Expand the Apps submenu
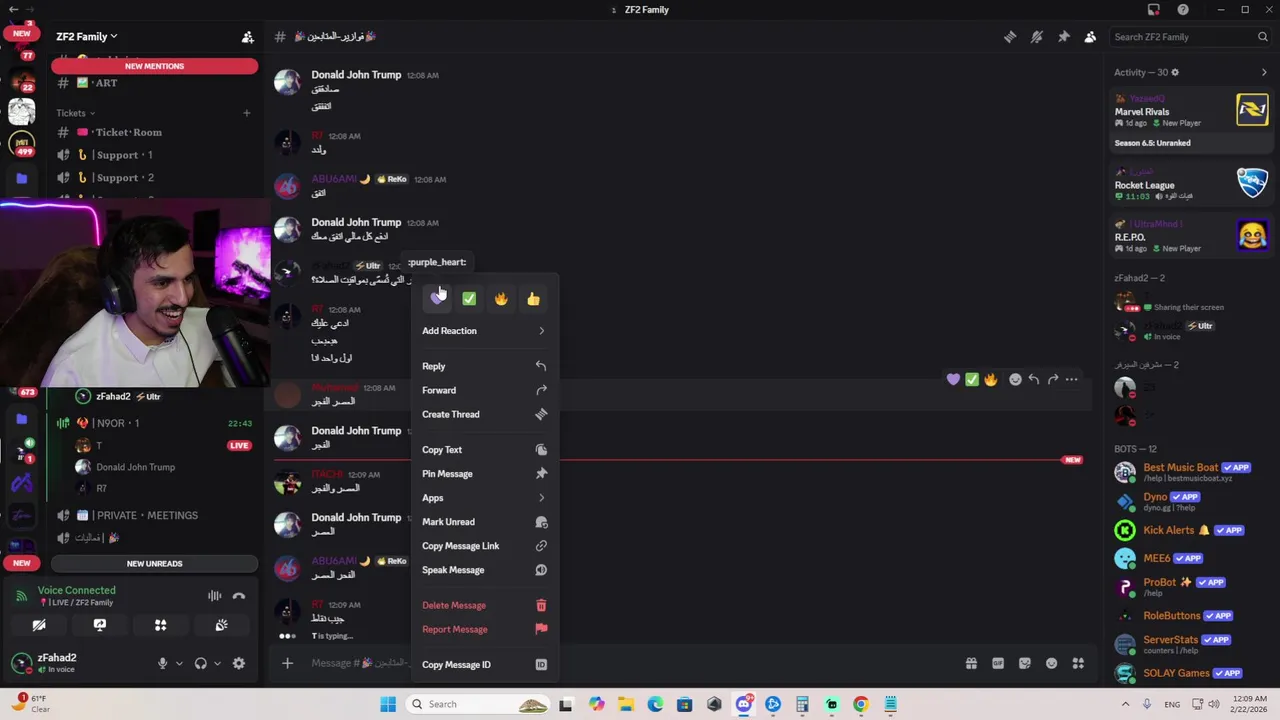Image resolution: width=1280 pixels, height=720 pixels. [x=484, y=498]
